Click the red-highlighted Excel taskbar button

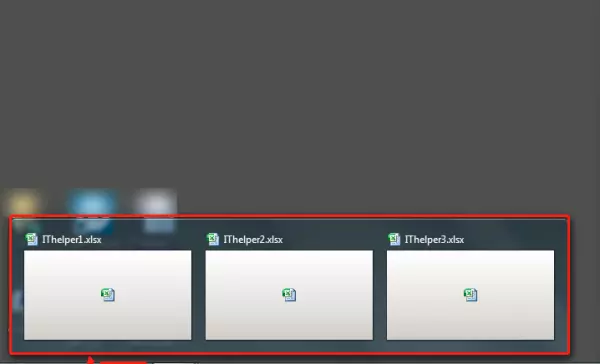pos(123,362)
